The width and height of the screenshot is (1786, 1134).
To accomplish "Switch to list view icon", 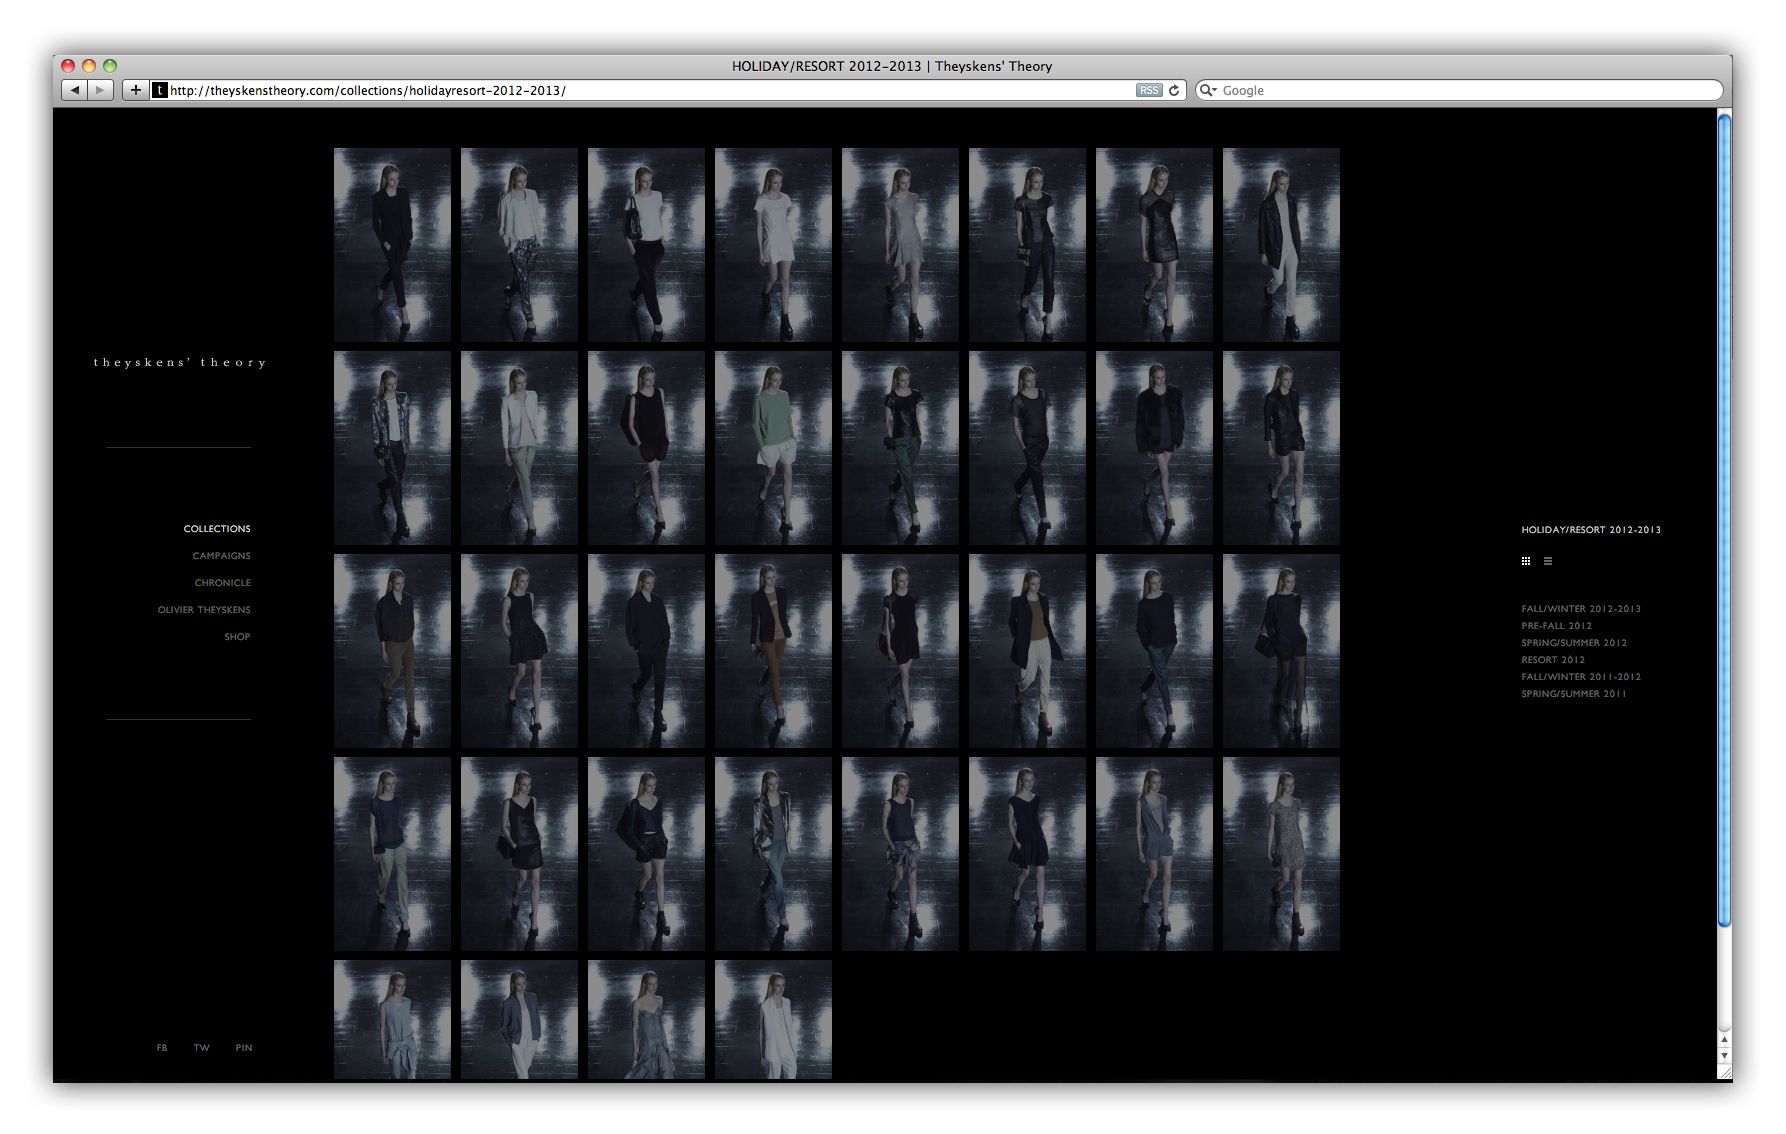I will point(1548,561).
